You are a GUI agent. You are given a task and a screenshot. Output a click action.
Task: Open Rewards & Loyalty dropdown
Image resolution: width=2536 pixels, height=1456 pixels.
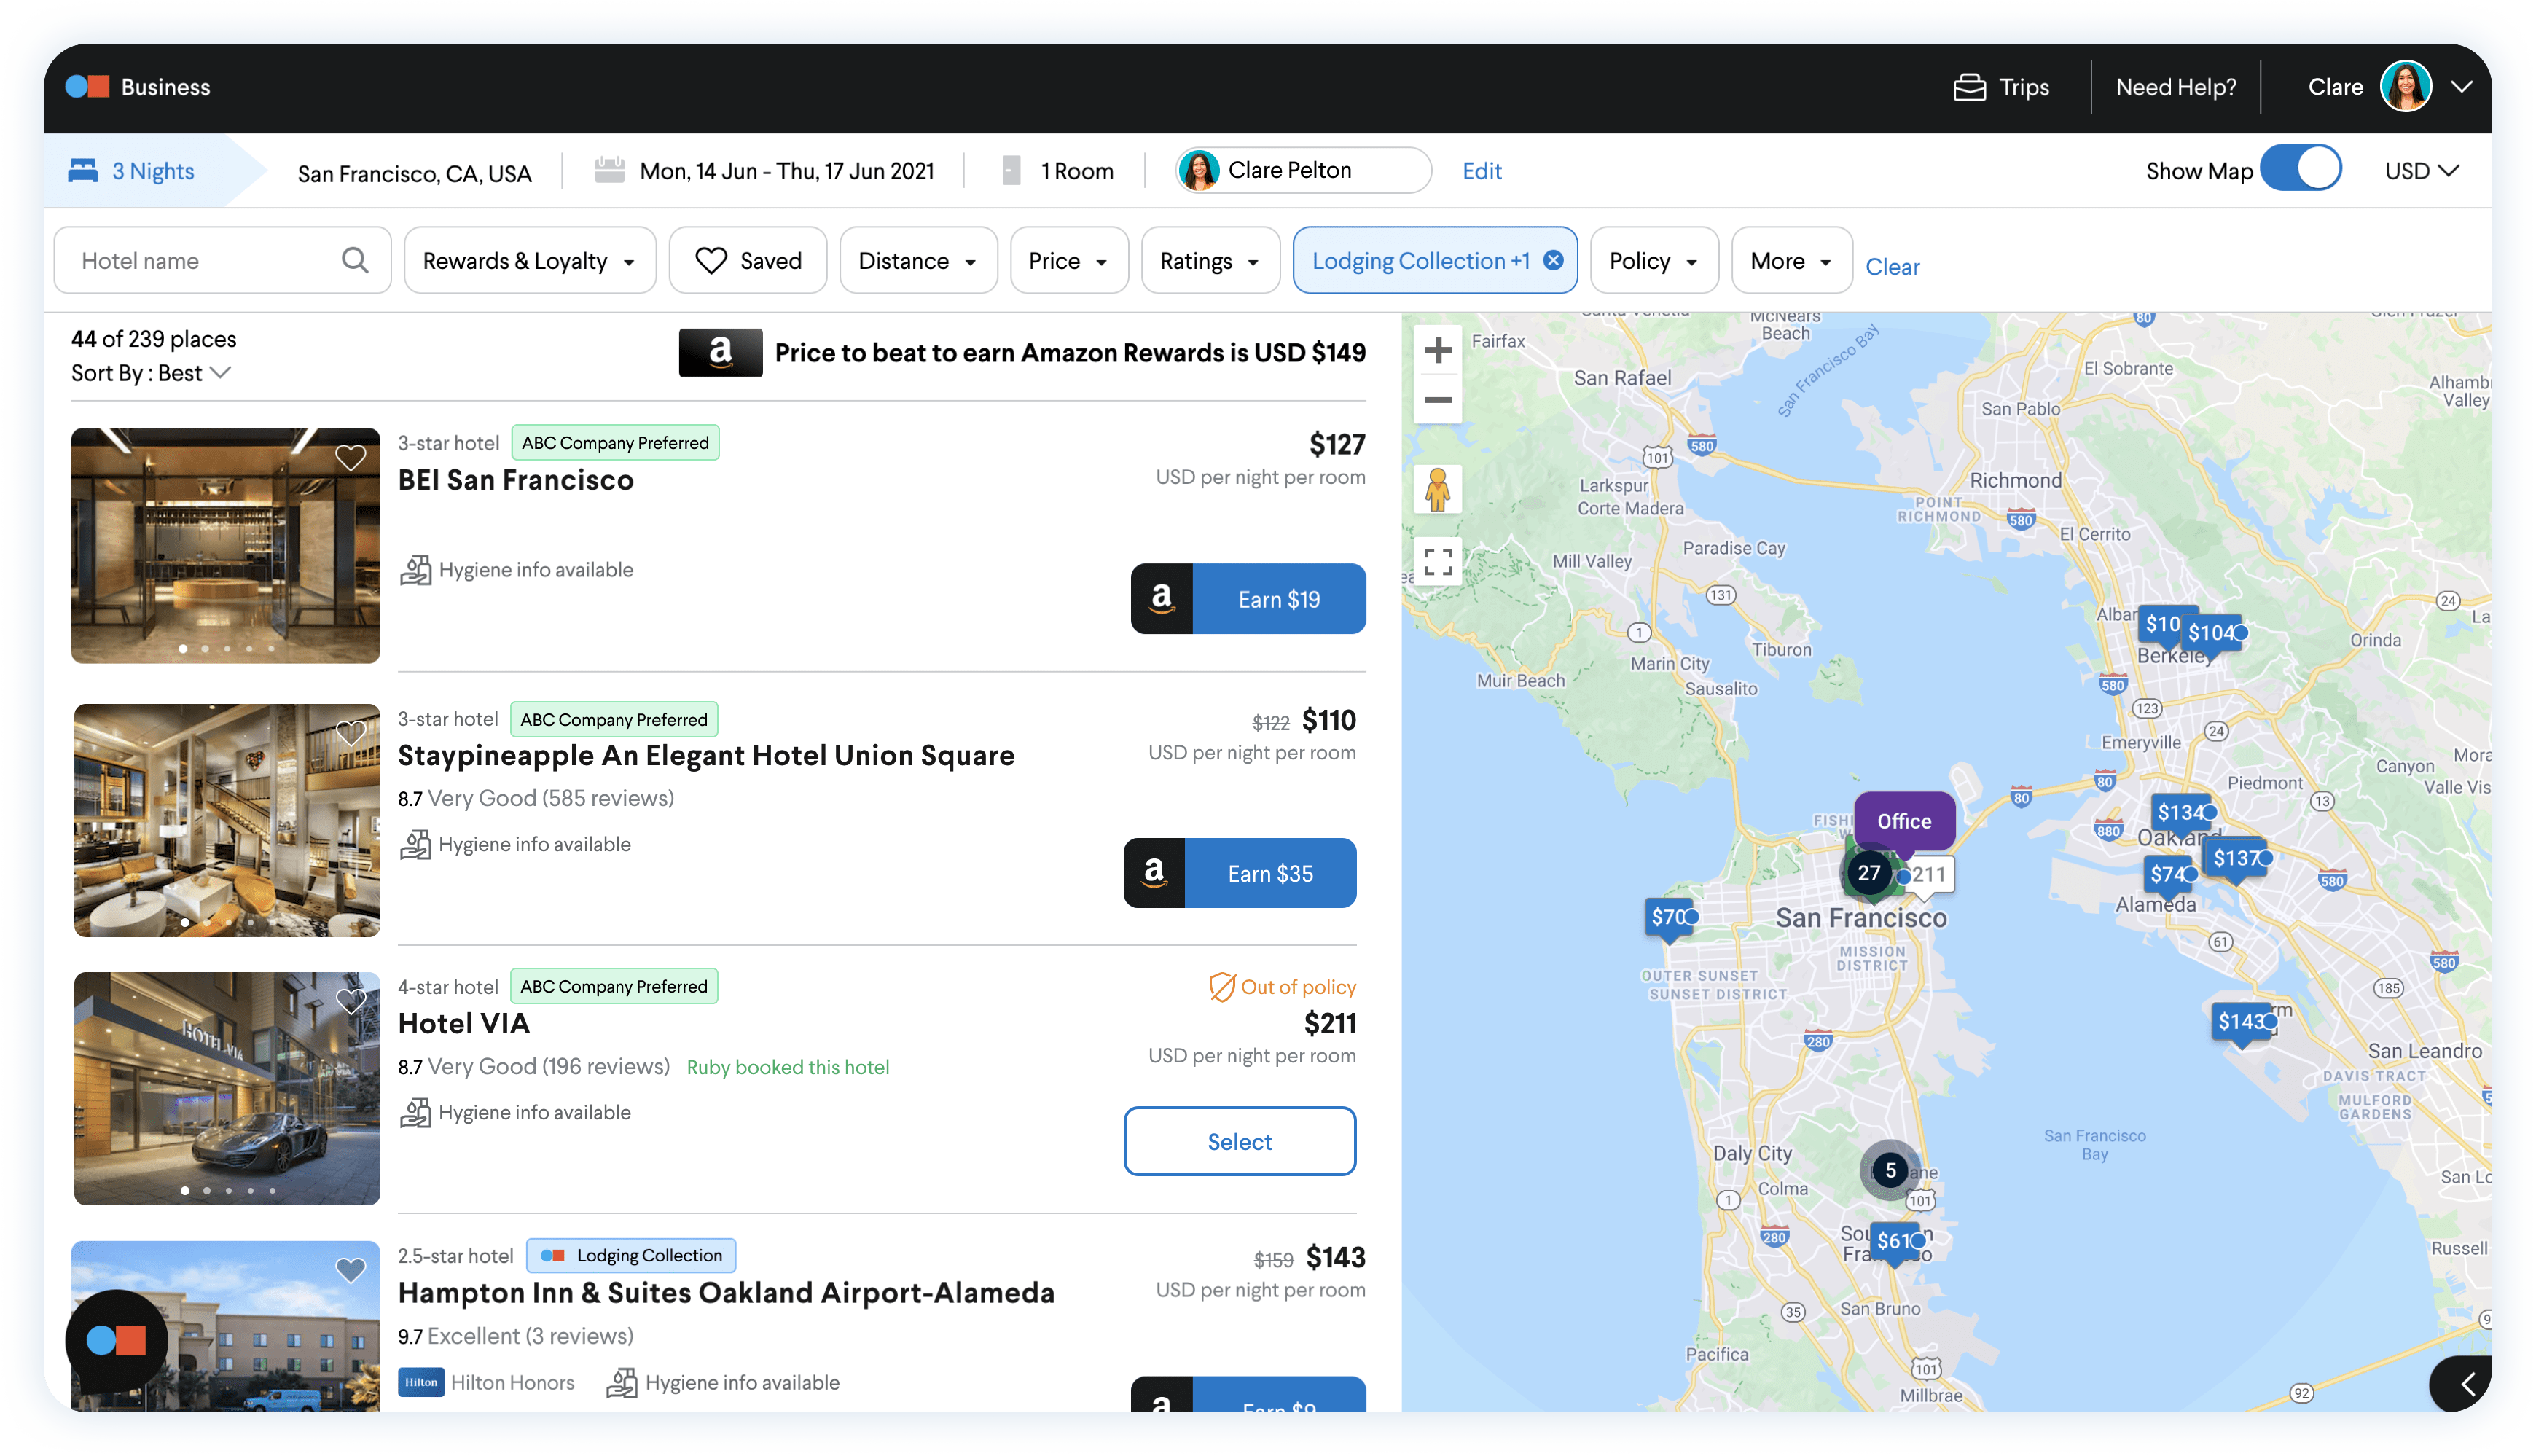click(x=529, y=260)
